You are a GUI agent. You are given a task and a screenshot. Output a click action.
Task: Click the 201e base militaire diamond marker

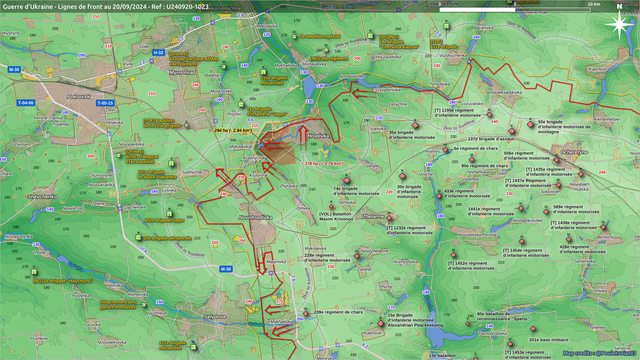coord(533,329)
